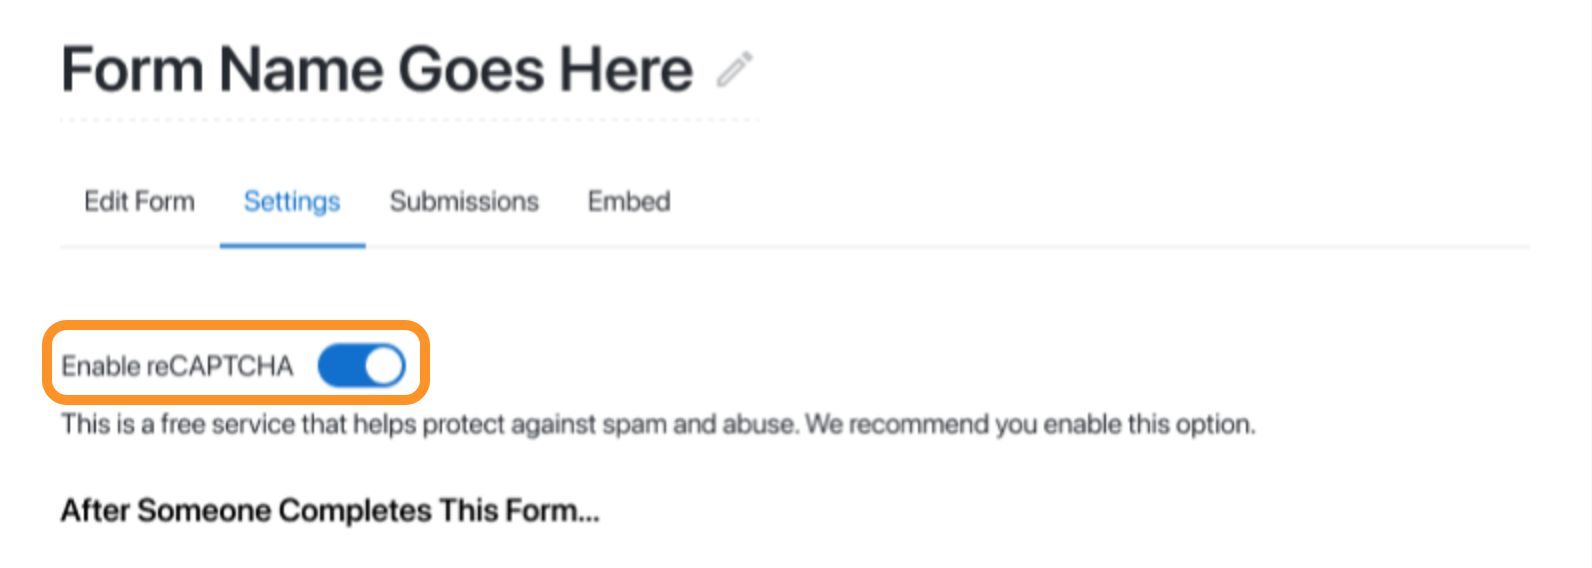Open the Edit Form tab
1592x568 pixels.
(139, 201)
